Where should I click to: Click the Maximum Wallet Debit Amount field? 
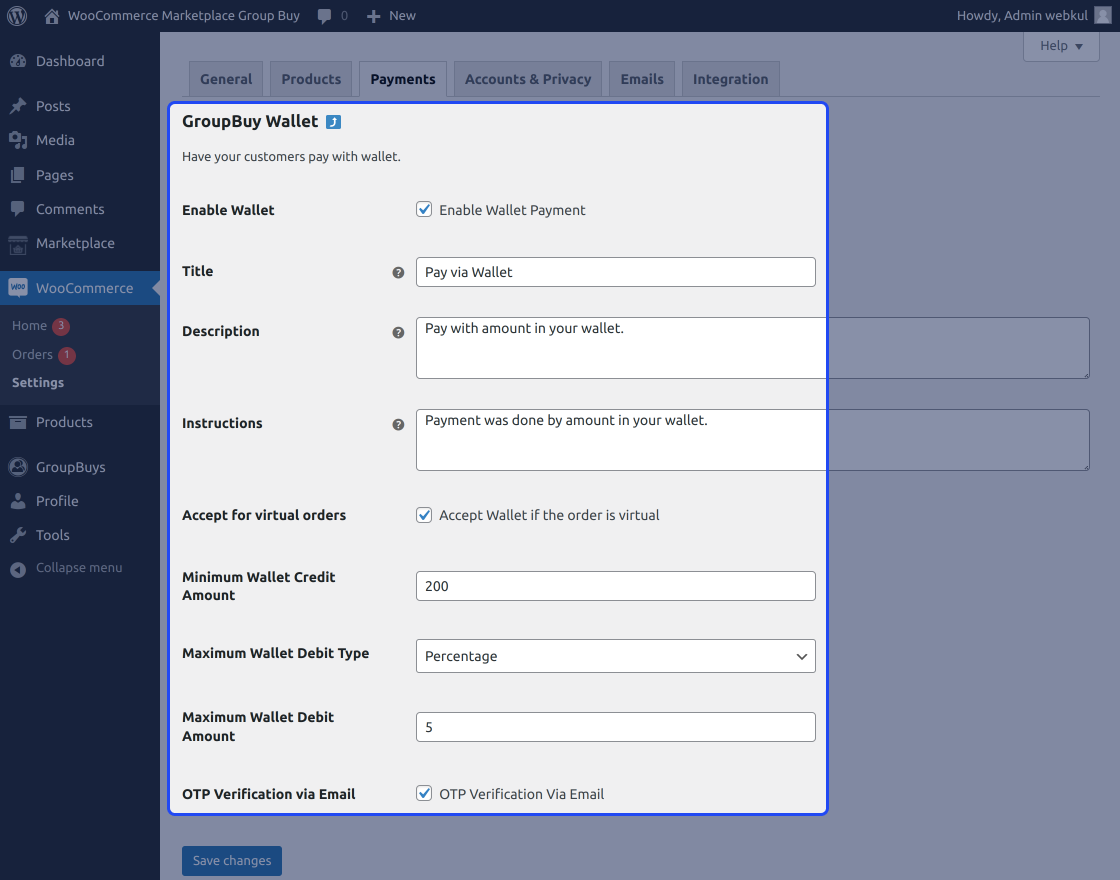[616, 726]
